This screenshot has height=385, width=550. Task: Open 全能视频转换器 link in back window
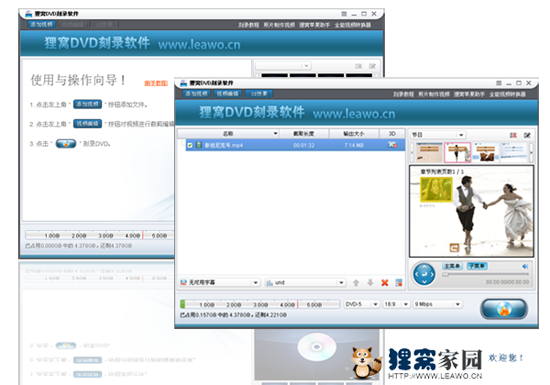click(x=353, y=25)
